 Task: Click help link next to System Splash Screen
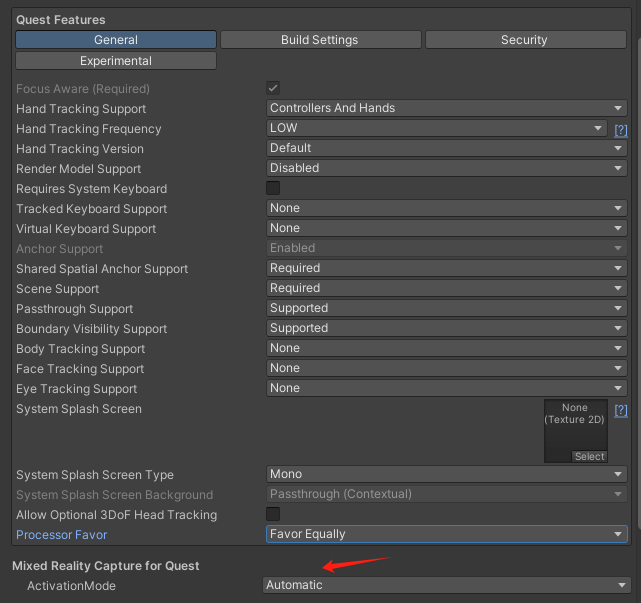[620, 411]
